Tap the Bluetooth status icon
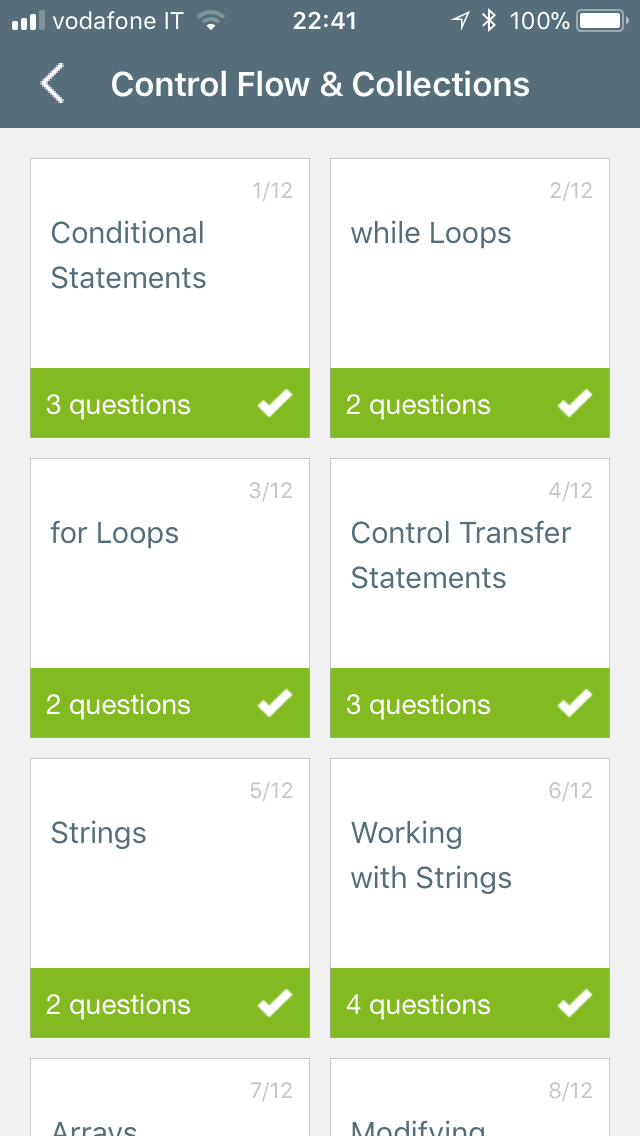Viewport: 640px width, 1136px height. (x=488, y=21)
